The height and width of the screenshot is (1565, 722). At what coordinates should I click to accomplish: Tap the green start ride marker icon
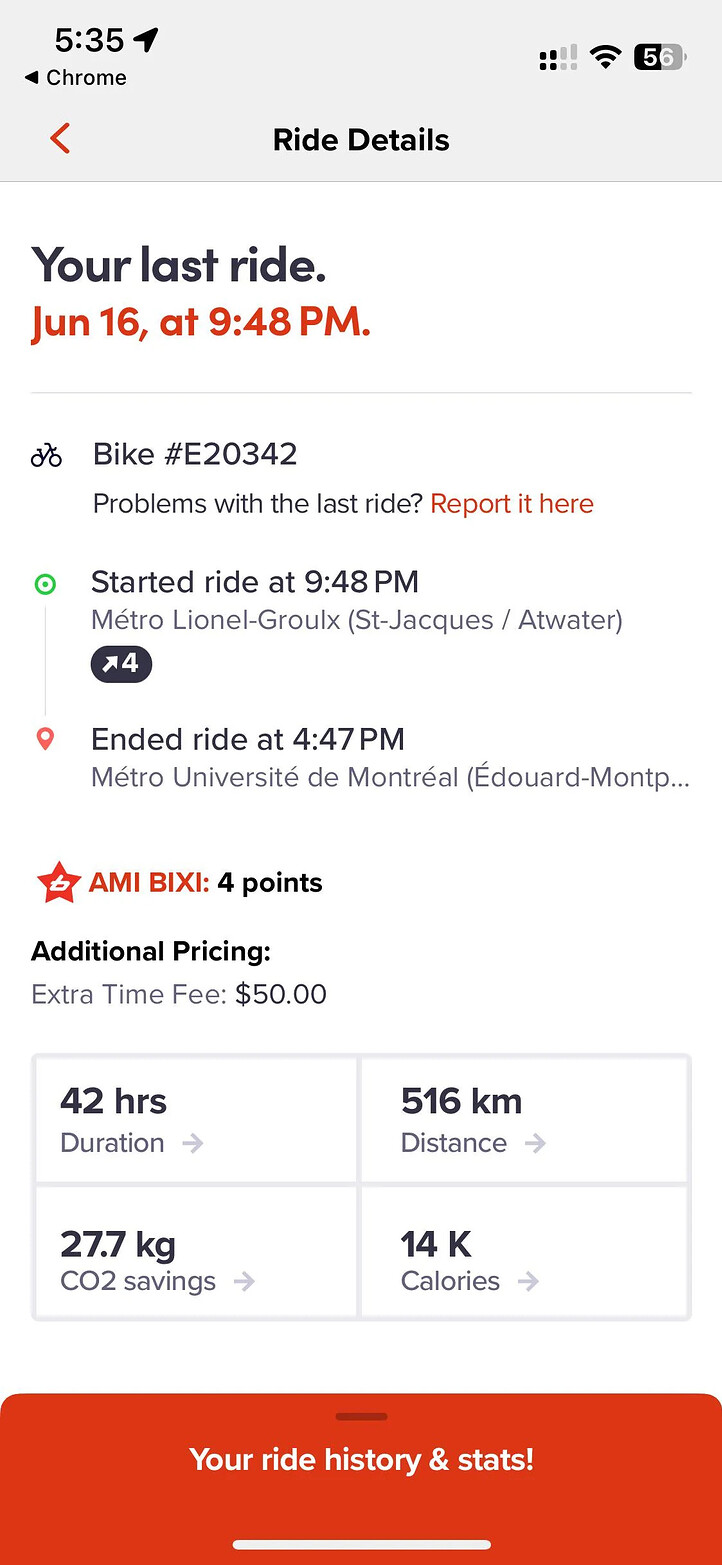[x=45, y=584]
